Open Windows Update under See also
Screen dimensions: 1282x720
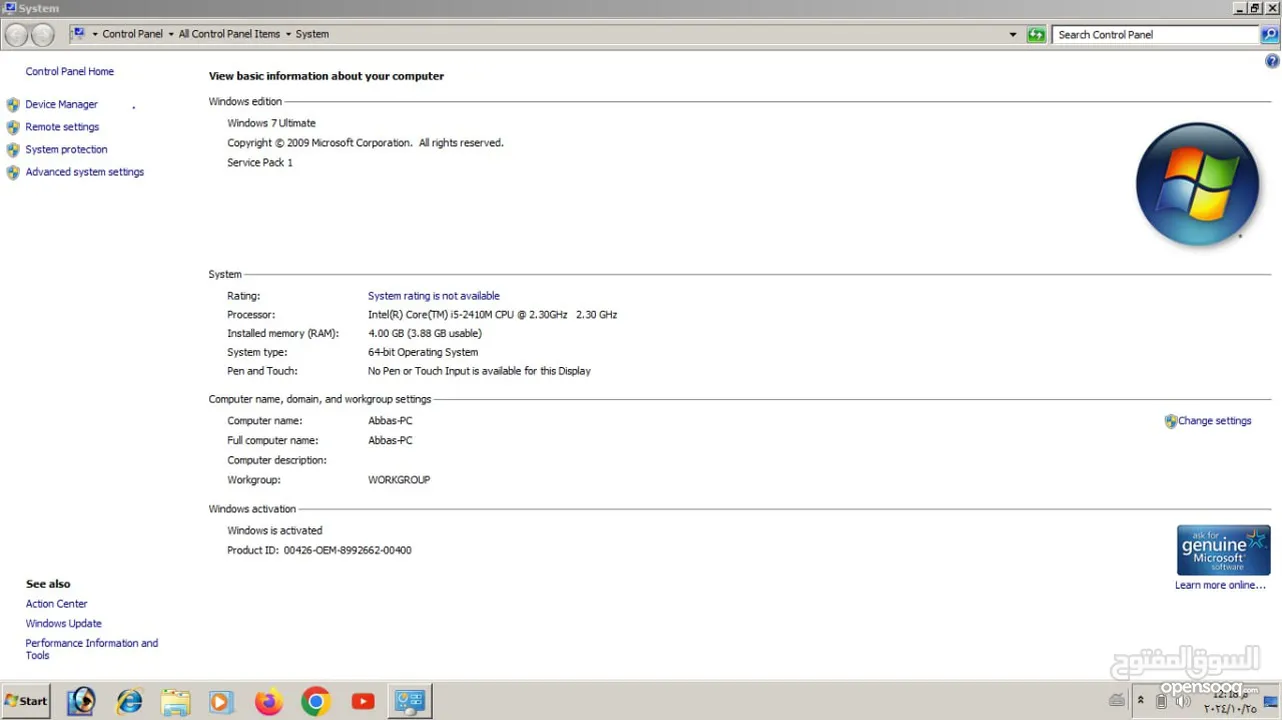tap(64, 624)
